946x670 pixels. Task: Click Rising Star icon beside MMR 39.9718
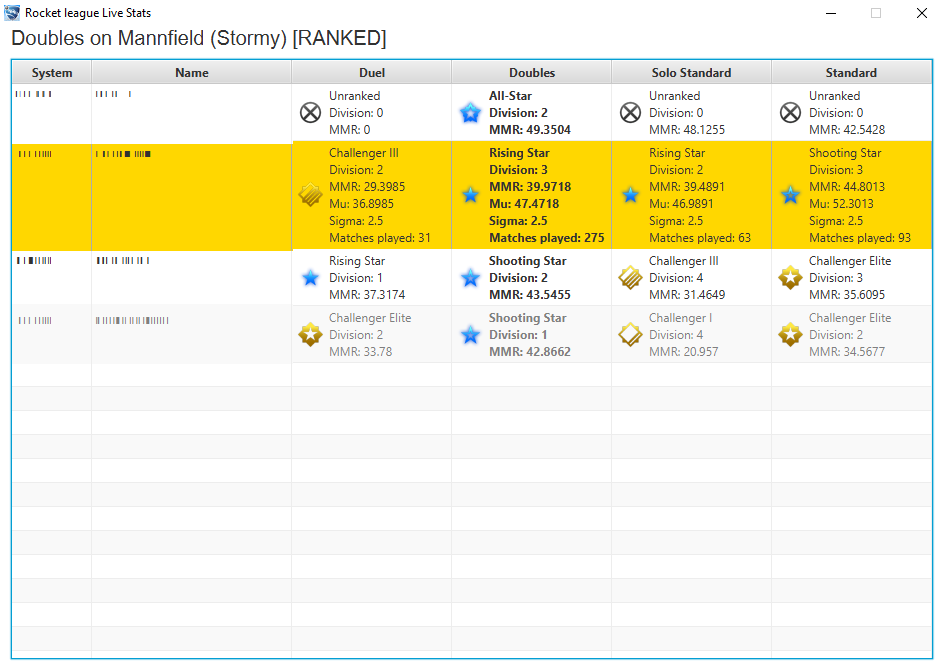pos(470,195)
